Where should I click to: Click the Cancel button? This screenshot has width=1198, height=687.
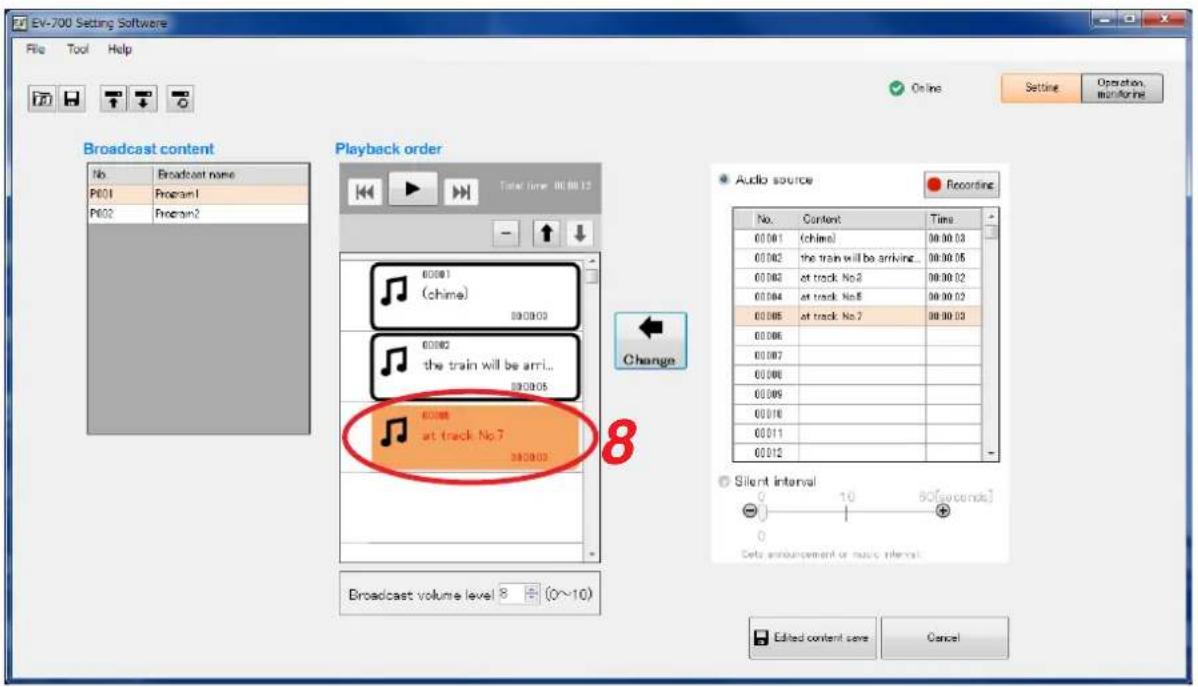coord(944,637)
